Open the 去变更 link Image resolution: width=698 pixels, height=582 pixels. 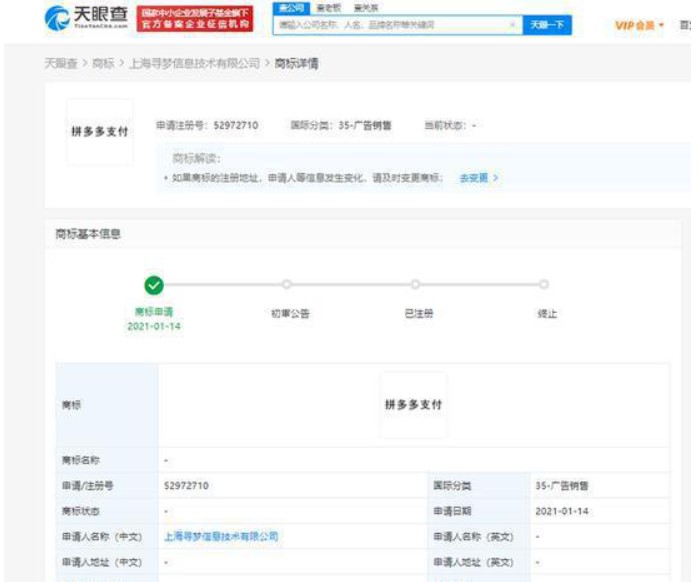pyautogui.click(x=477, y=177)
